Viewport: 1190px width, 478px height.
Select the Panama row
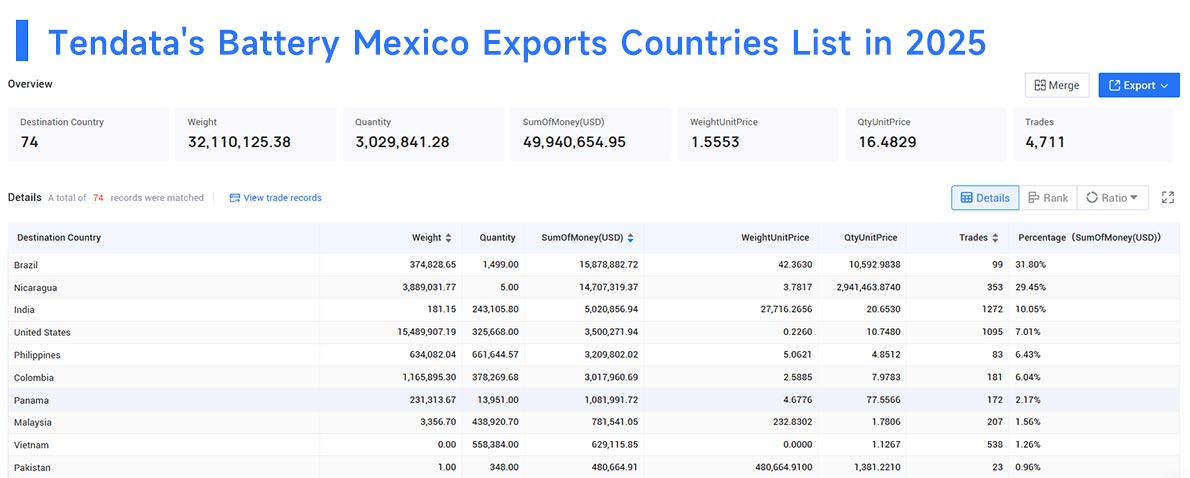click(594, 400)
